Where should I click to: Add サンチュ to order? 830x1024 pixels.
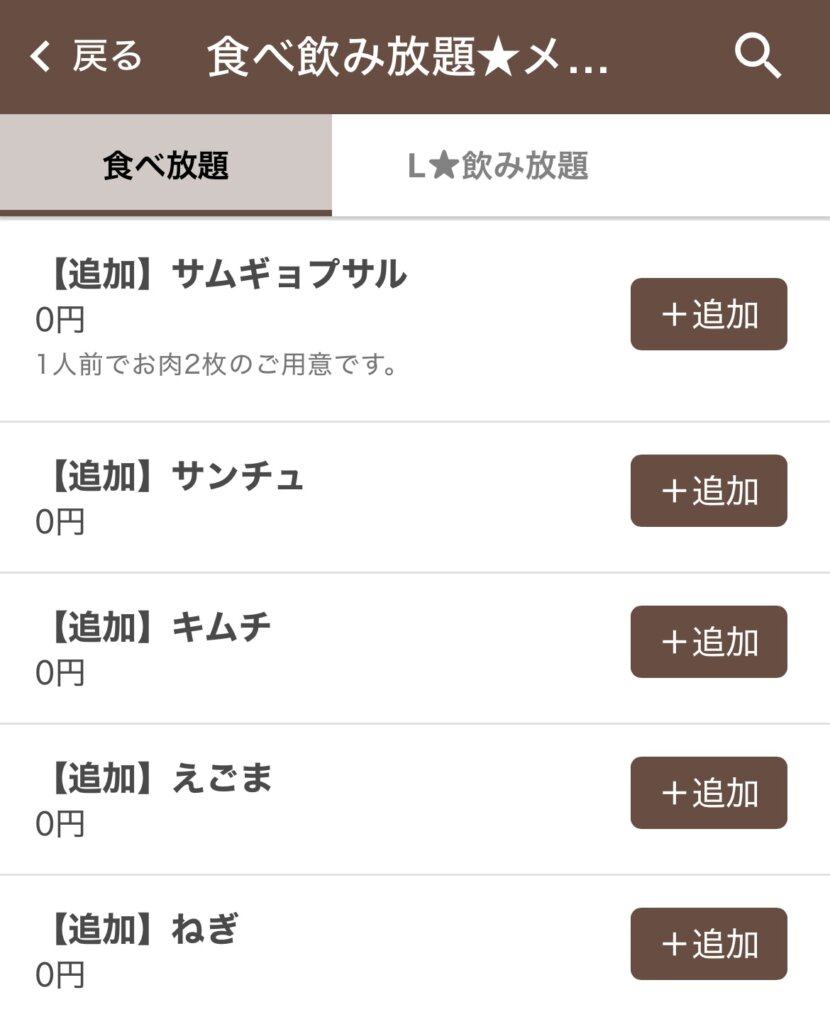[708, 491]
